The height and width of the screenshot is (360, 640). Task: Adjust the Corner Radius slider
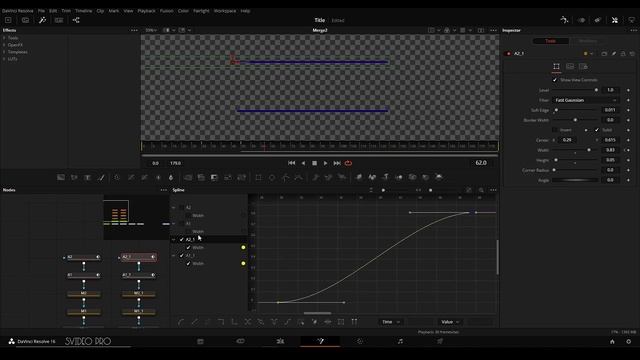[575, 170]
